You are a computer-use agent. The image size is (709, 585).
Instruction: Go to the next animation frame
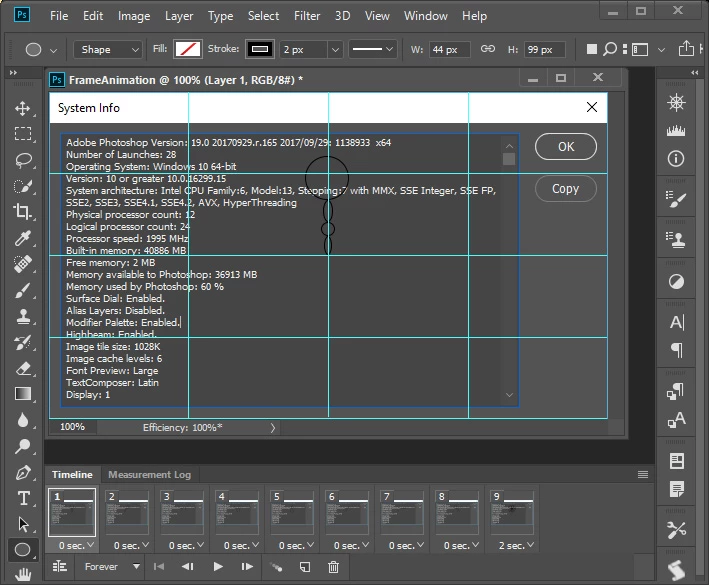coord(247,566)
